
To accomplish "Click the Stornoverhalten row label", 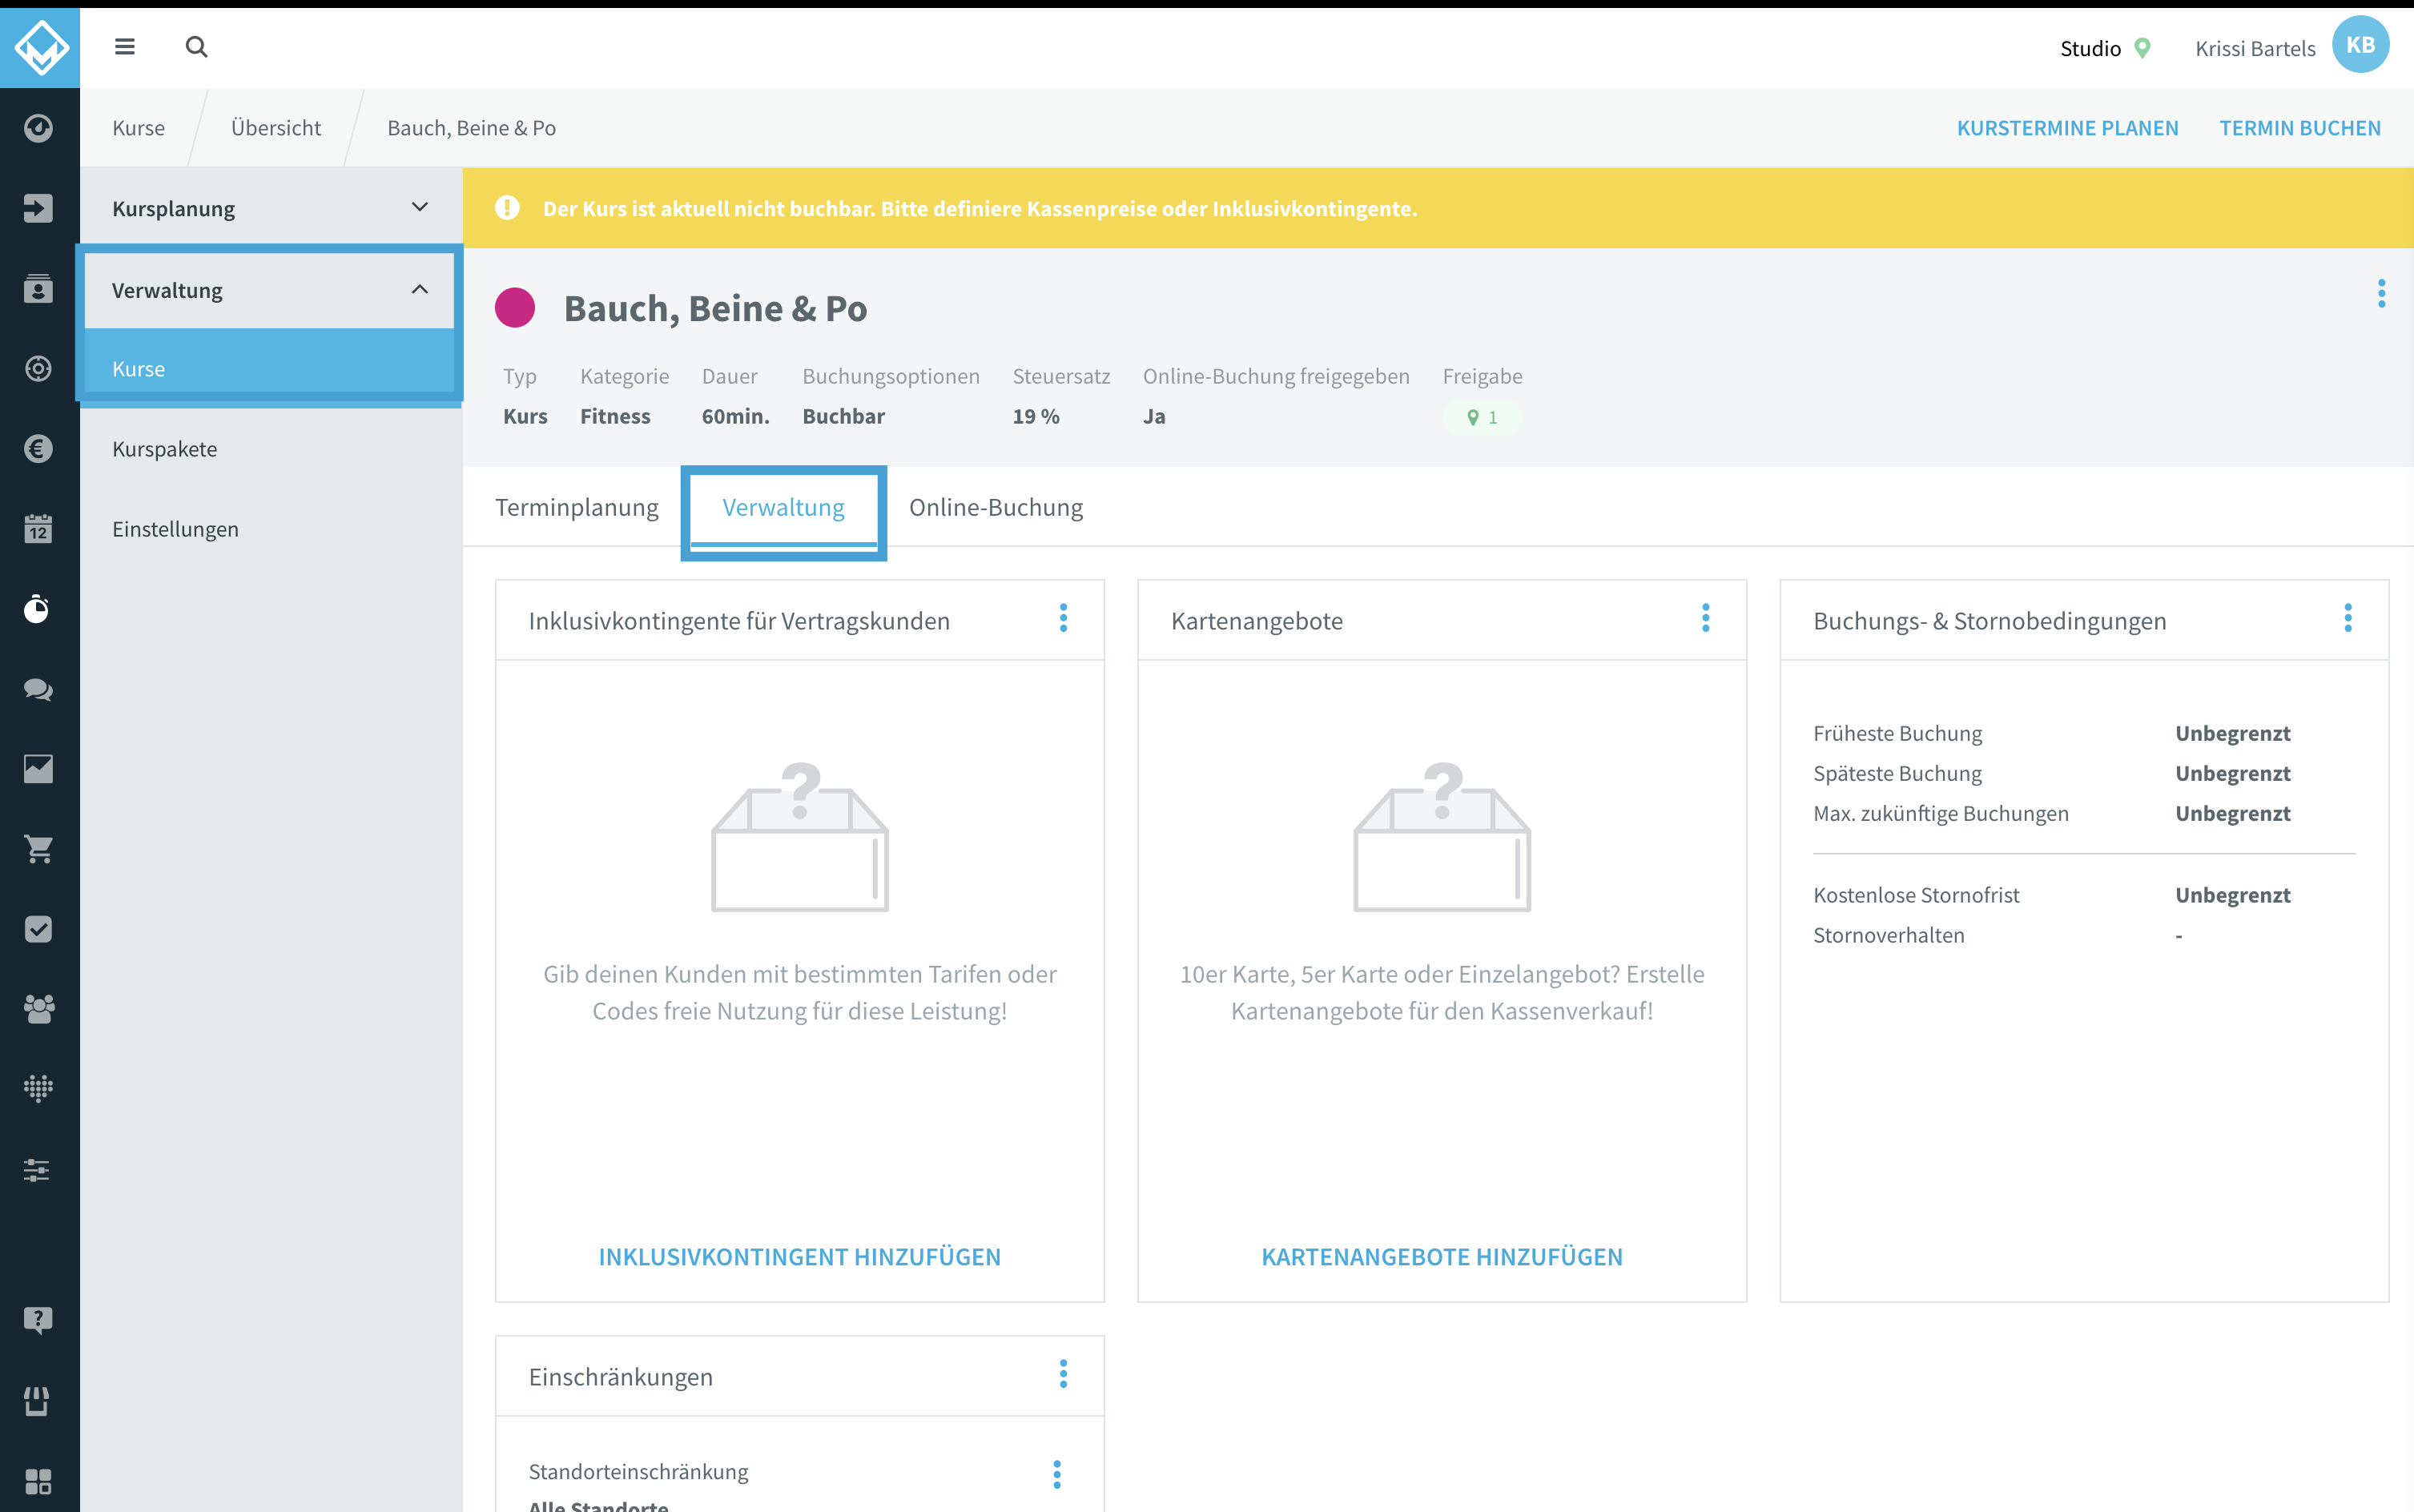I will click(1888, 935).
